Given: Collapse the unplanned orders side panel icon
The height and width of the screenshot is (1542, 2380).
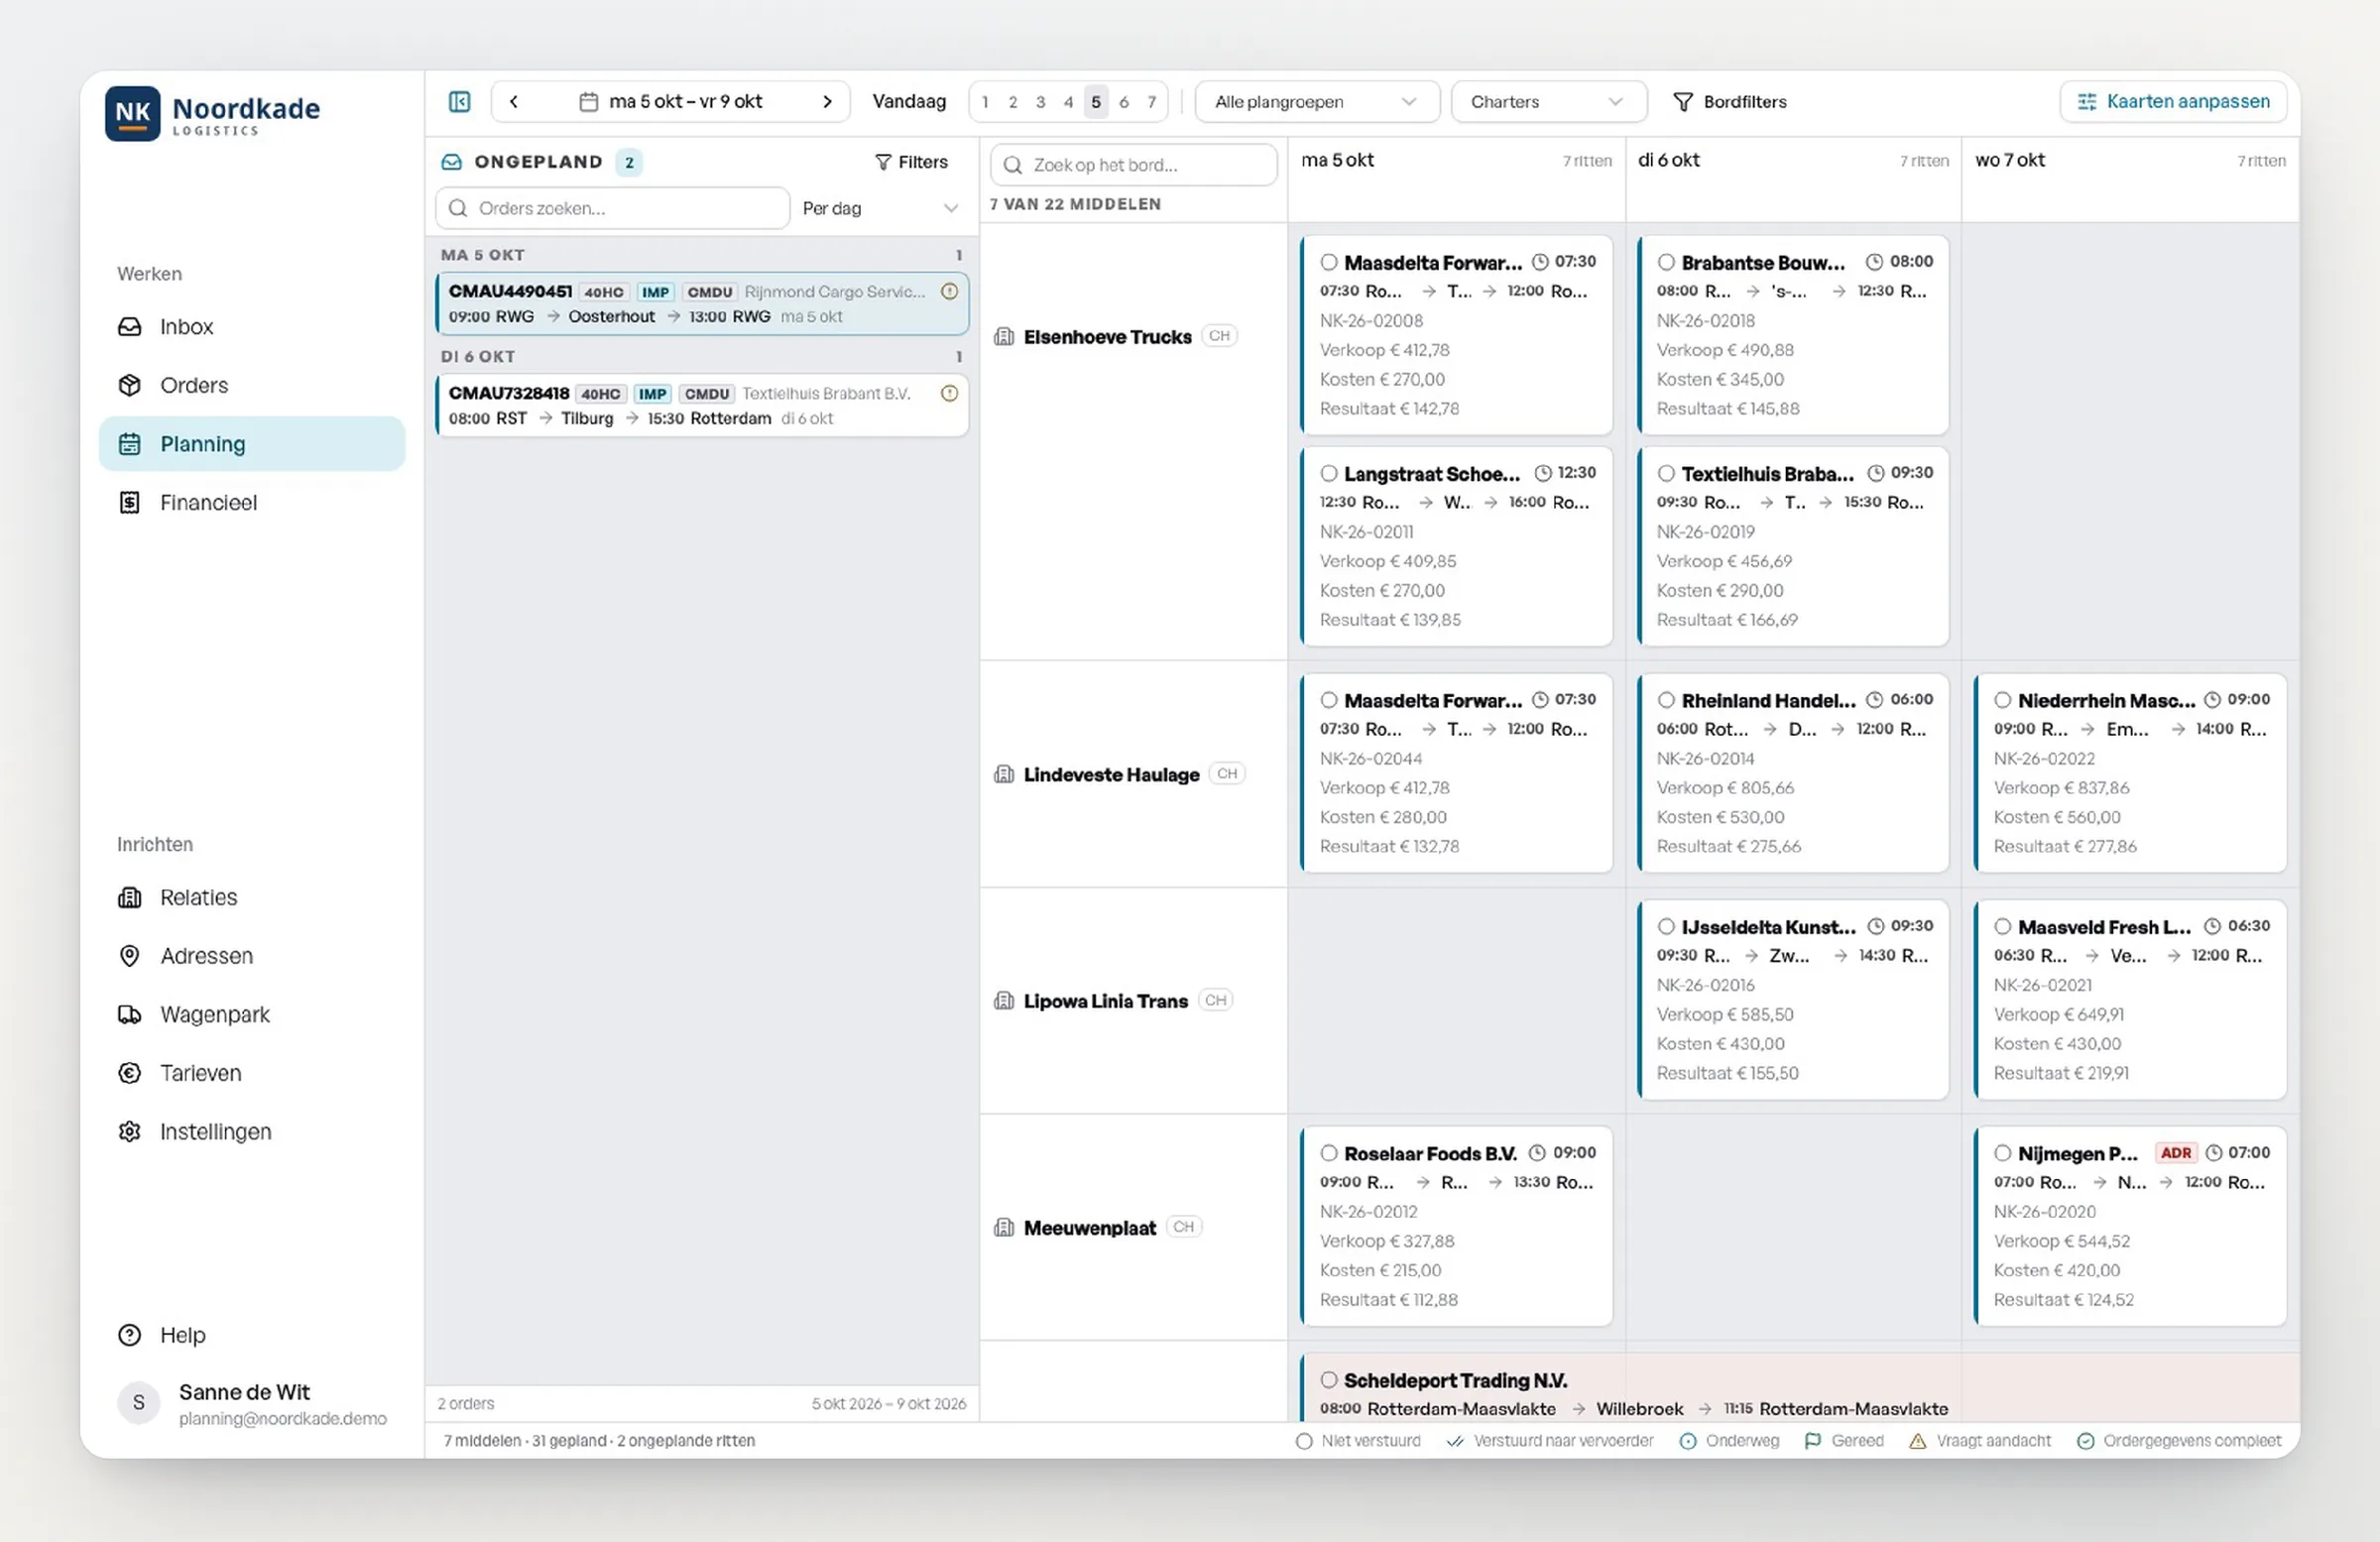Looking at the screenshot, I should pyautogui.click(x=459, y=101).
